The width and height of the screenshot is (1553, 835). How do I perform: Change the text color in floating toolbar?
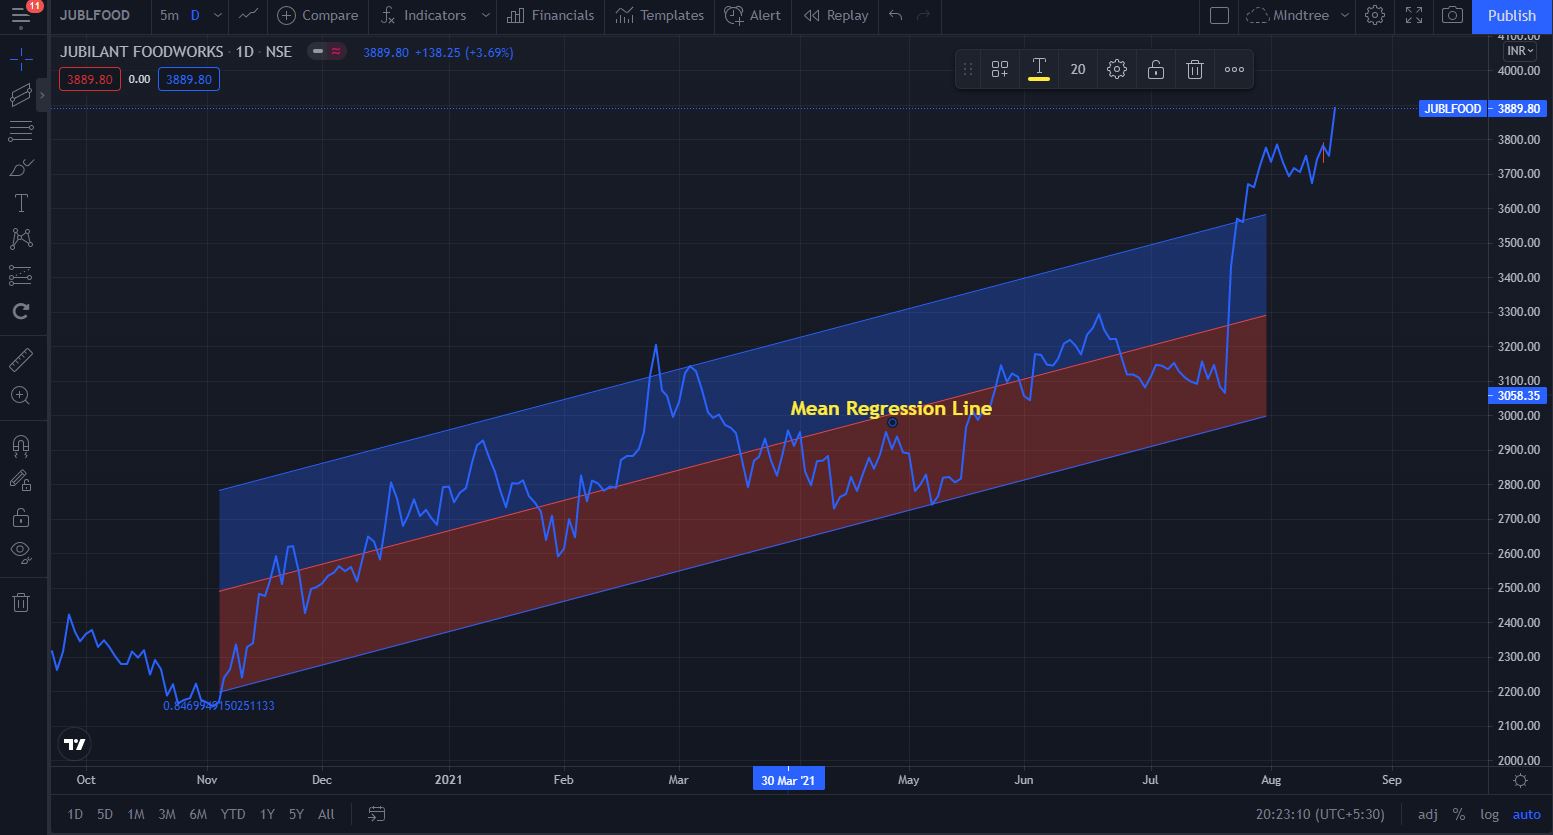pos(1039,69)
